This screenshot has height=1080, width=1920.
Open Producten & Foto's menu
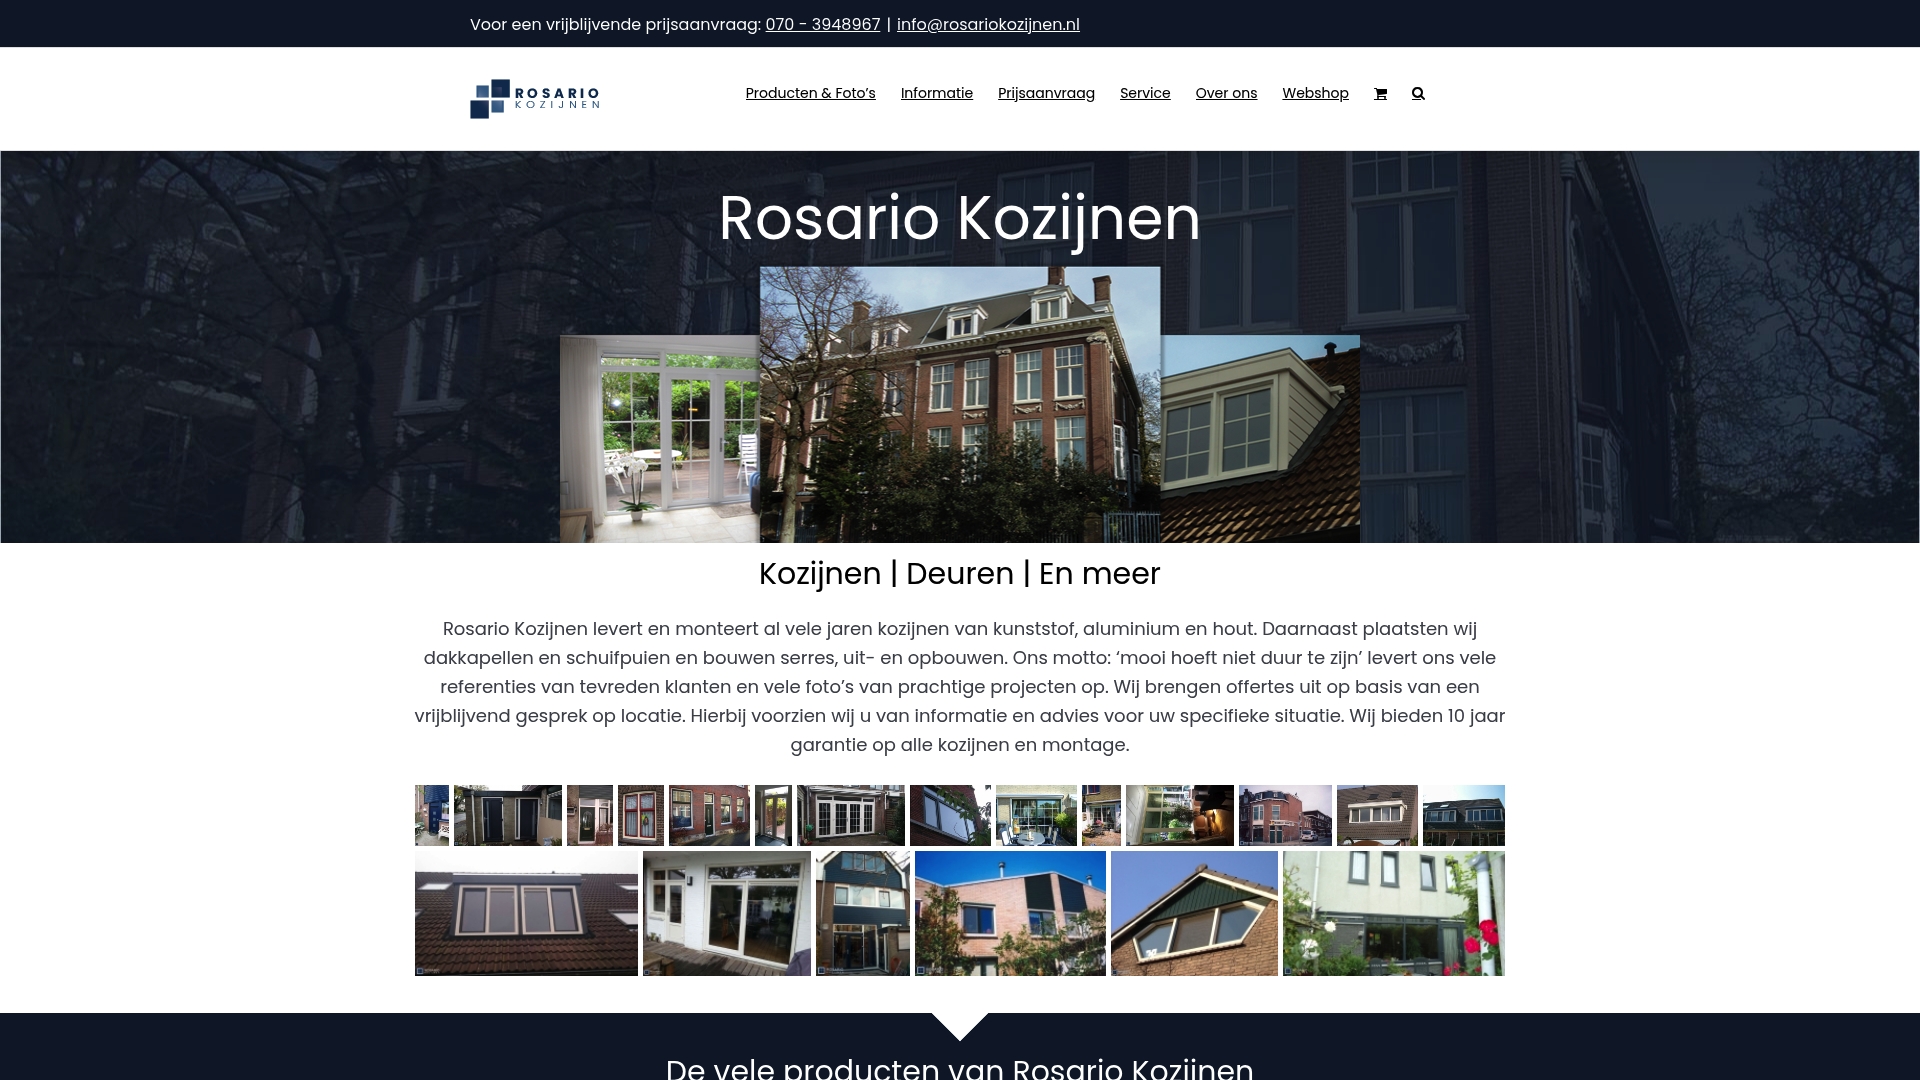point(810,93)
